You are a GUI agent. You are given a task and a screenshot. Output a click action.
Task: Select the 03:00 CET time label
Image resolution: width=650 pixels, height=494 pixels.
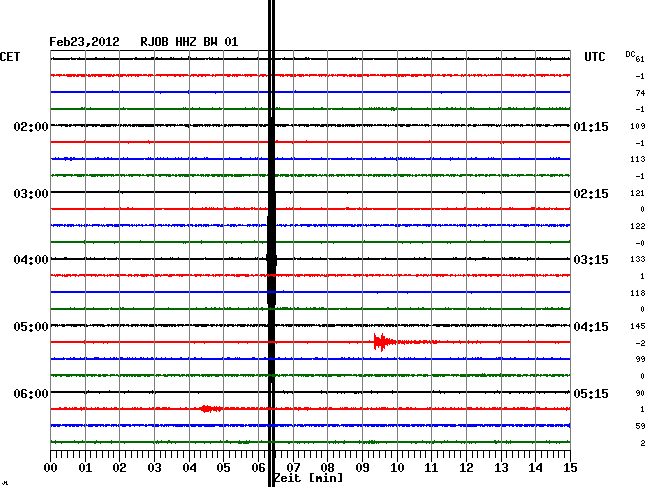coord(31,194)
